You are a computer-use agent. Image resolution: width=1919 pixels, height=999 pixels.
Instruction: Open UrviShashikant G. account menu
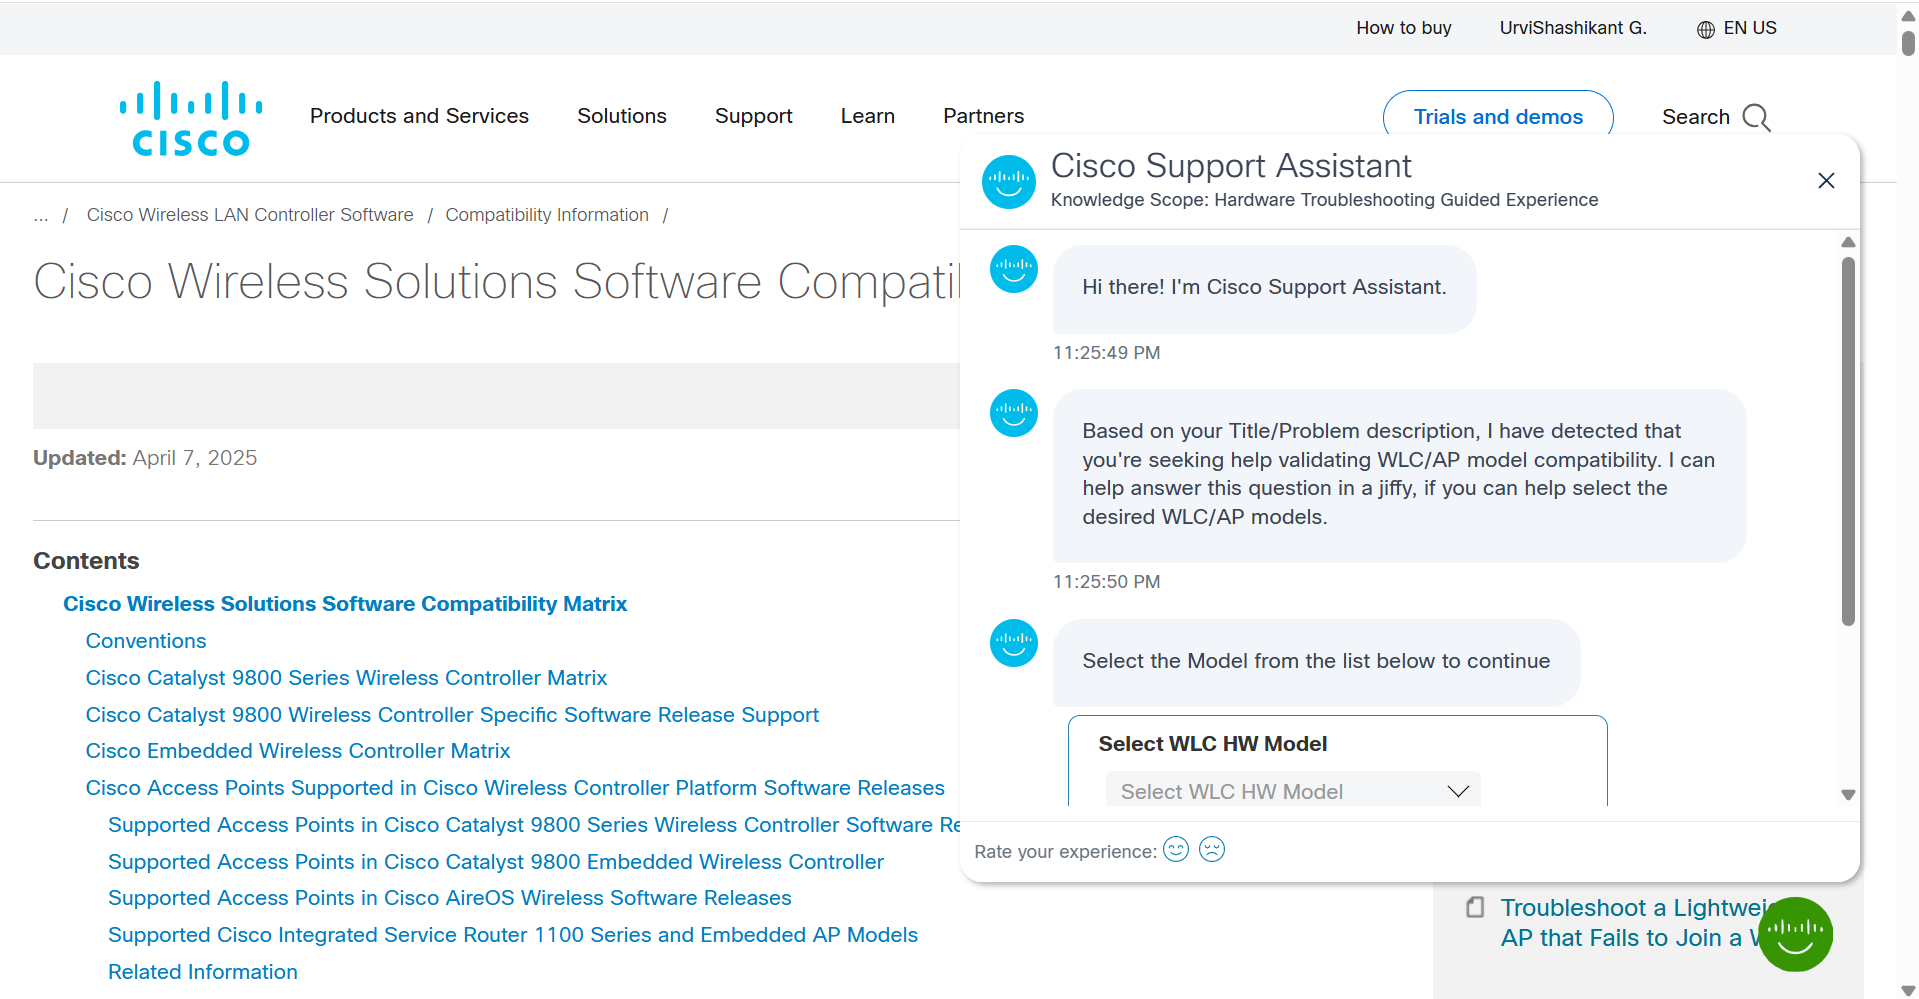pos(1573,28)
